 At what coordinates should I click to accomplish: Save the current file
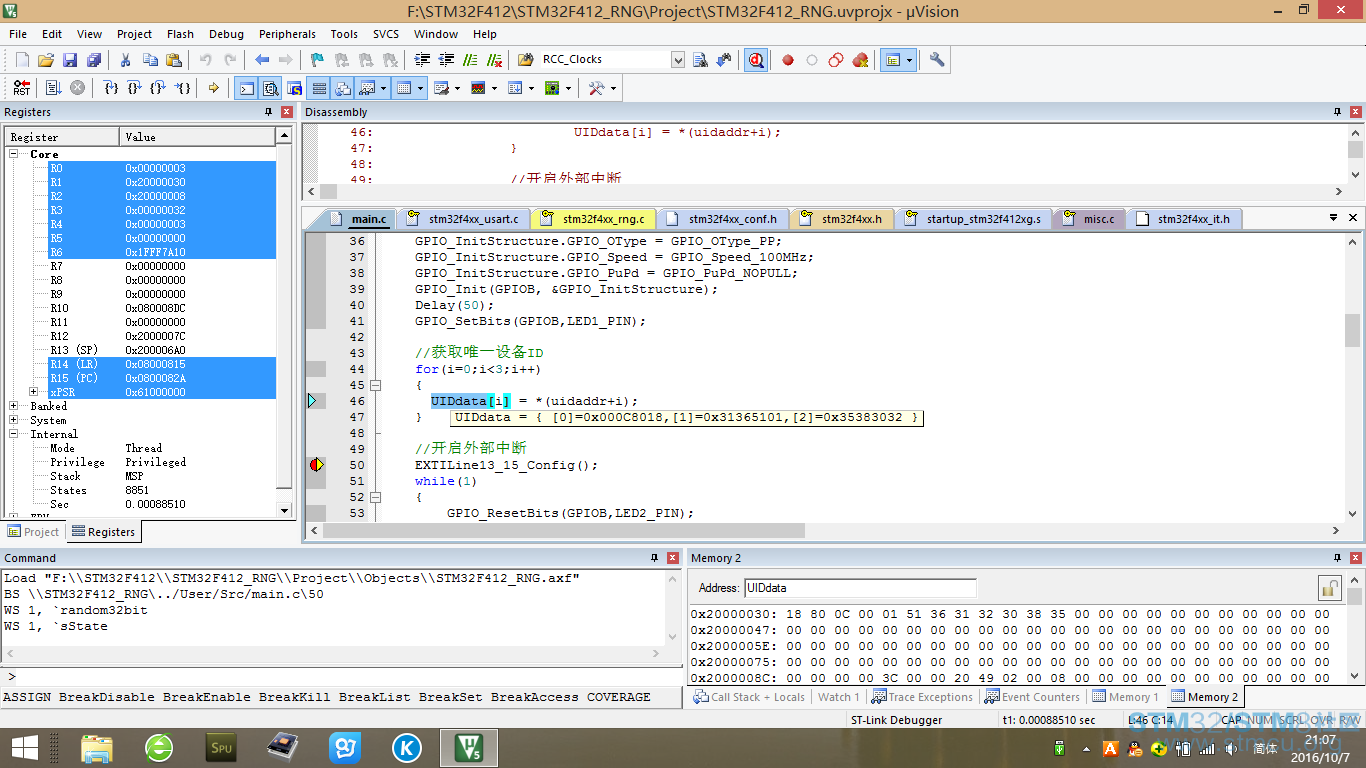70,60
